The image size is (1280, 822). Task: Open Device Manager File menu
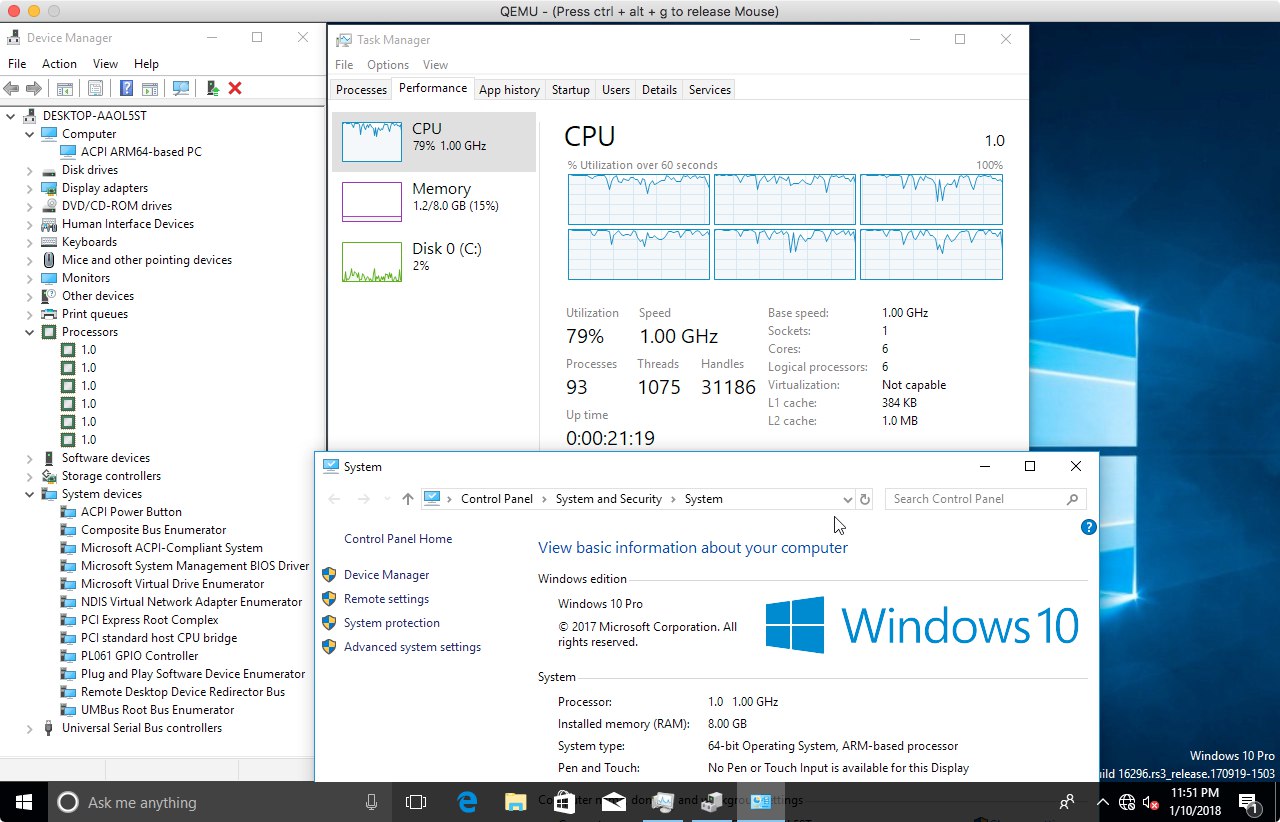pyautogui.click(x=17, y=64)
